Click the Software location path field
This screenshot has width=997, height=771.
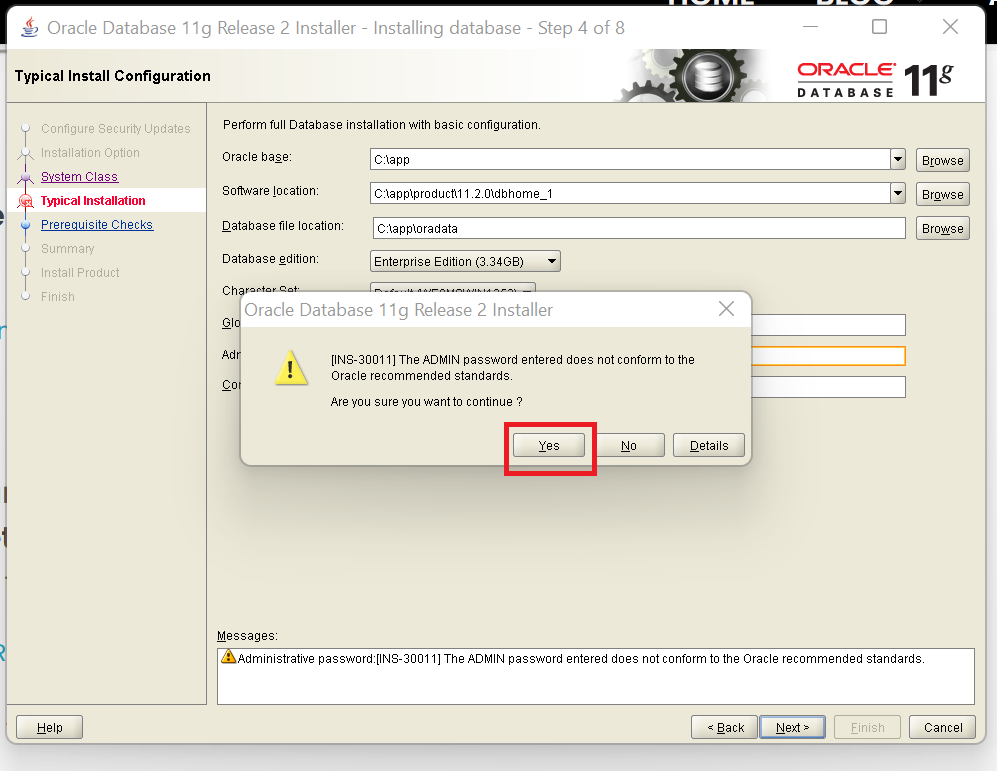coord(630,193)
